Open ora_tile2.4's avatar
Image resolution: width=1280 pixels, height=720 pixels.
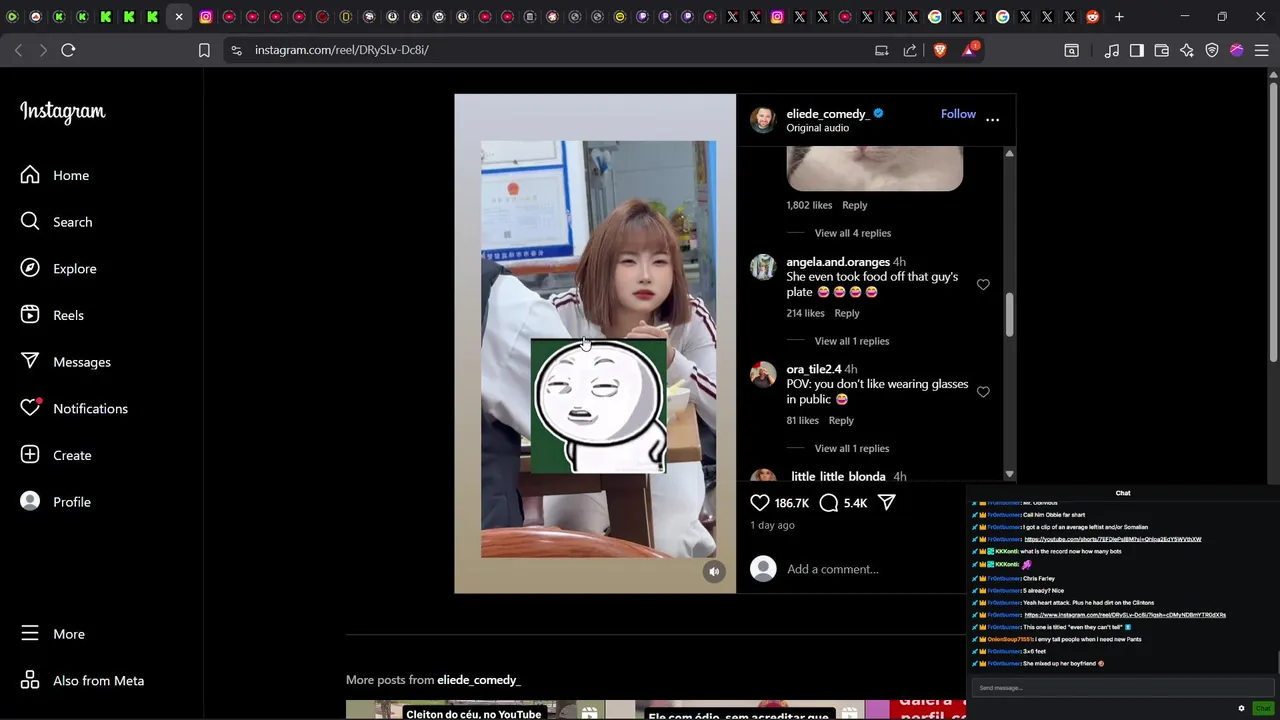(x=763, y=375)
